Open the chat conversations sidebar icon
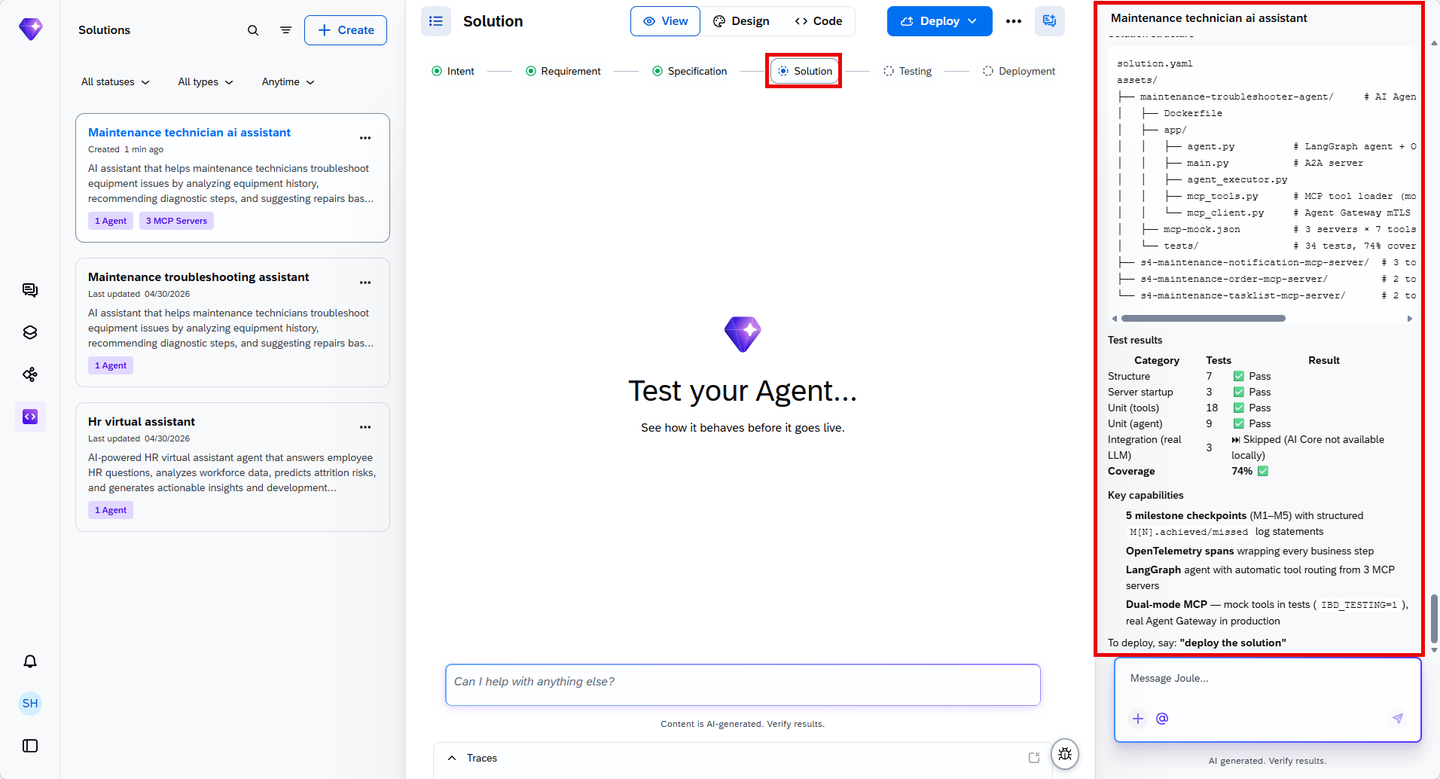Screen dimensions: 1440x779 tap(30, 290)
